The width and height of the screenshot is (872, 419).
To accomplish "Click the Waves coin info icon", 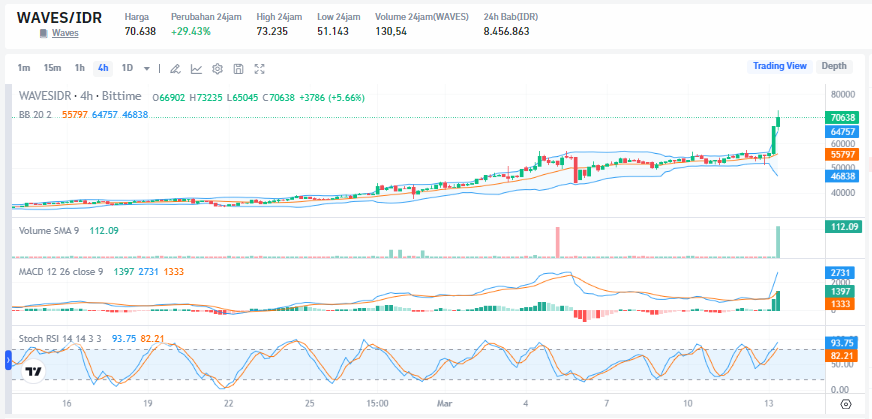I will point(44,33).
